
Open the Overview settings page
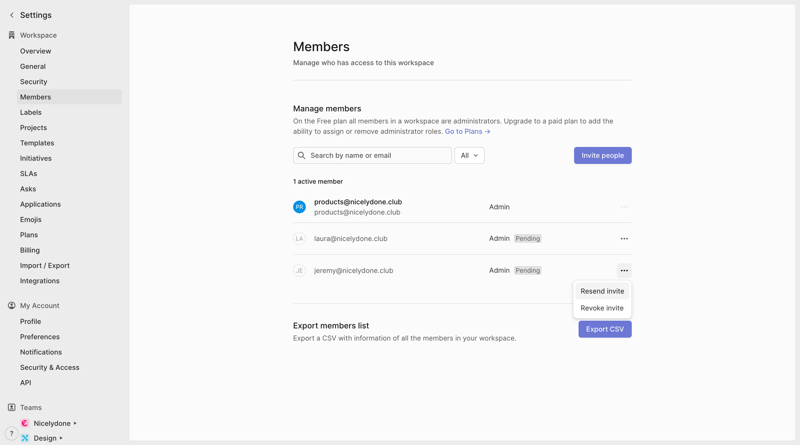click(x=69, y=51)
